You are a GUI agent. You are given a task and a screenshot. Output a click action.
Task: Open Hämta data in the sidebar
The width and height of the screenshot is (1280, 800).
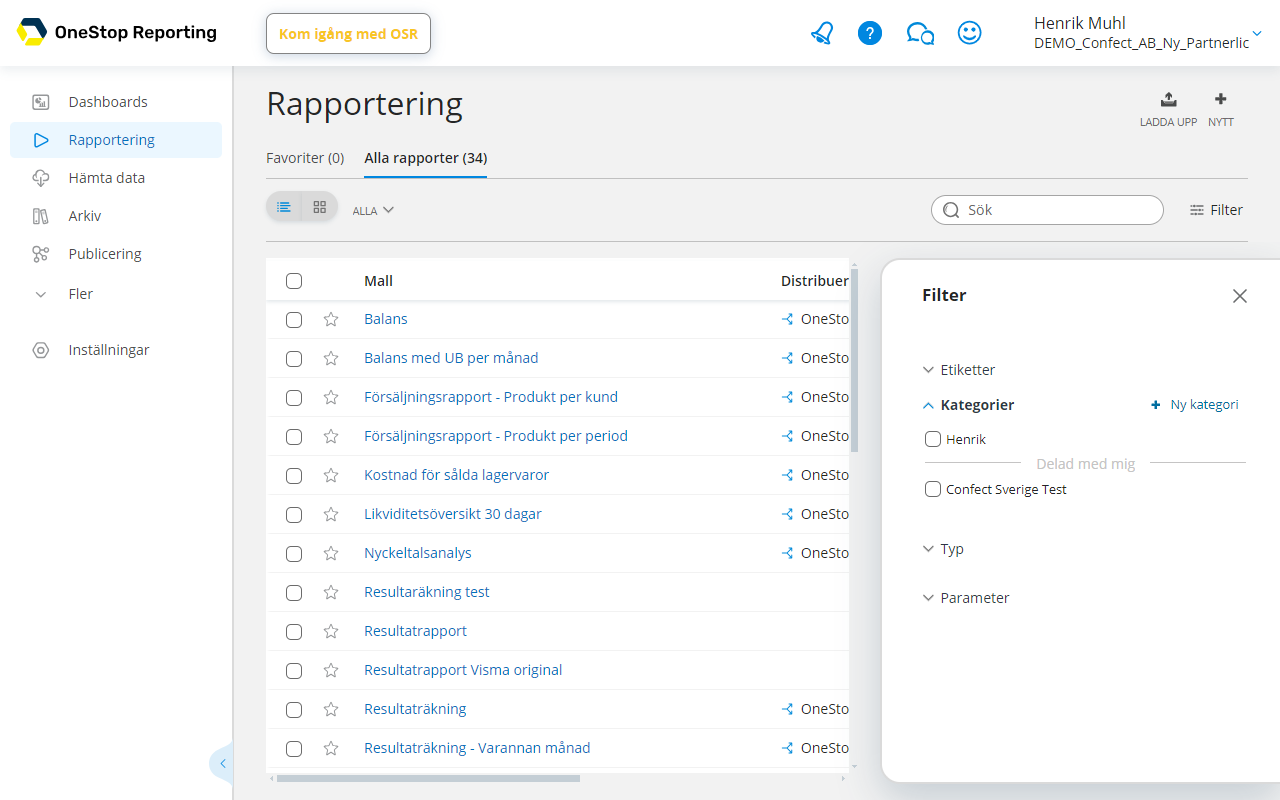[x=106, y=178]
